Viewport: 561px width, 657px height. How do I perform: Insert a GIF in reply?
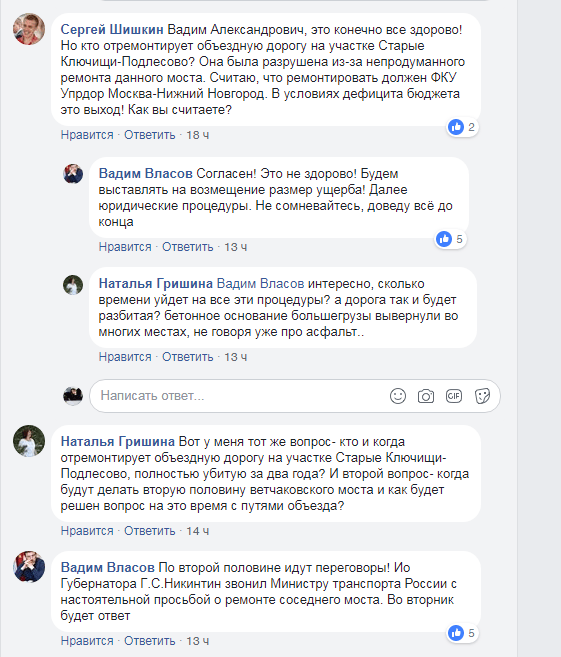pyautogui.click(x=454, y=396)
